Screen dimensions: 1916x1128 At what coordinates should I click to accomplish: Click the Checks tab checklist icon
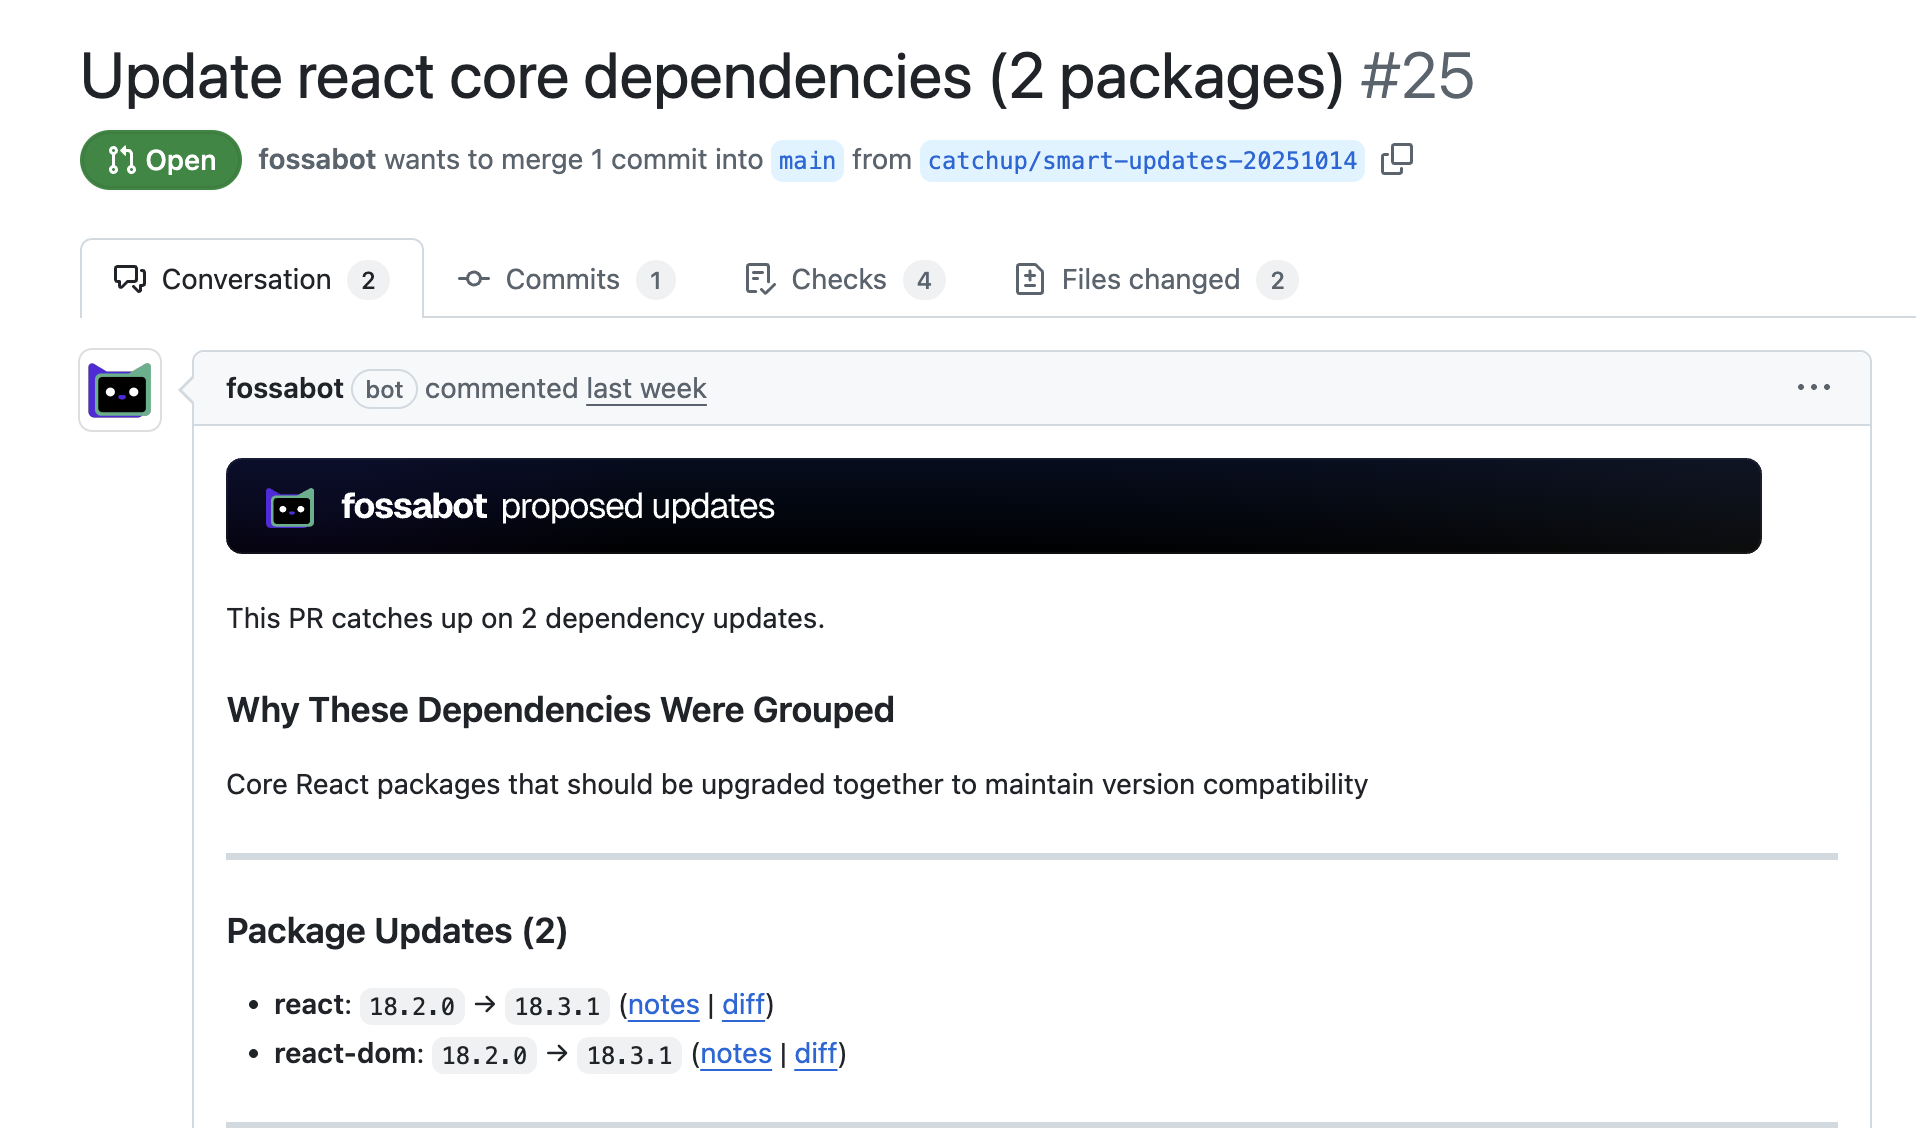760,279
